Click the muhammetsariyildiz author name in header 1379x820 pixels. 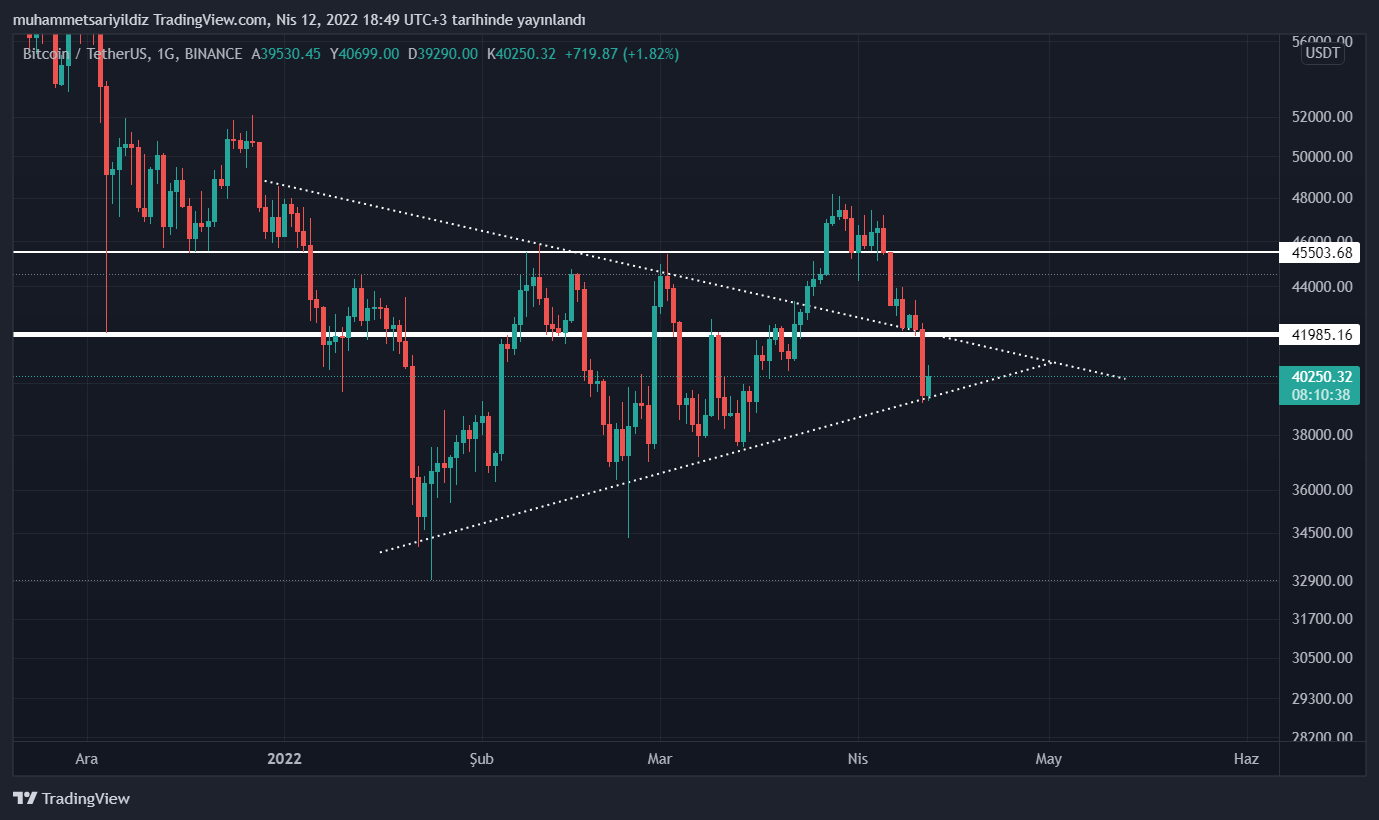(81, 20)
